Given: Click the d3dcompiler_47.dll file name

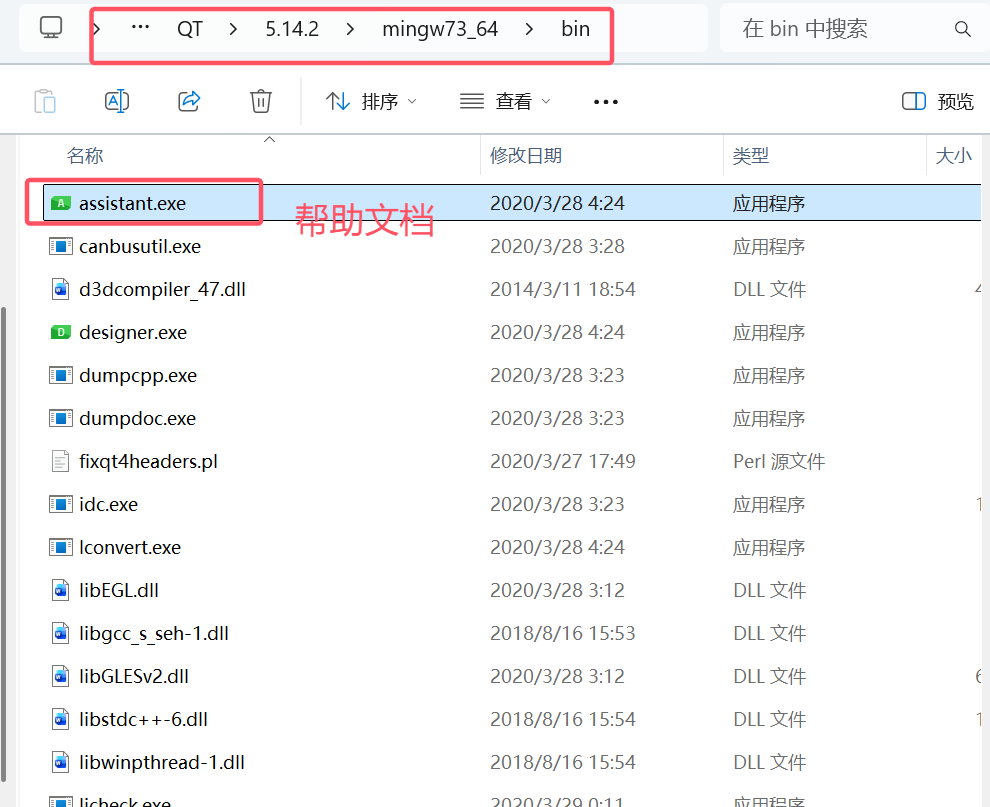Looking at the screenshot, I should 162,289.
